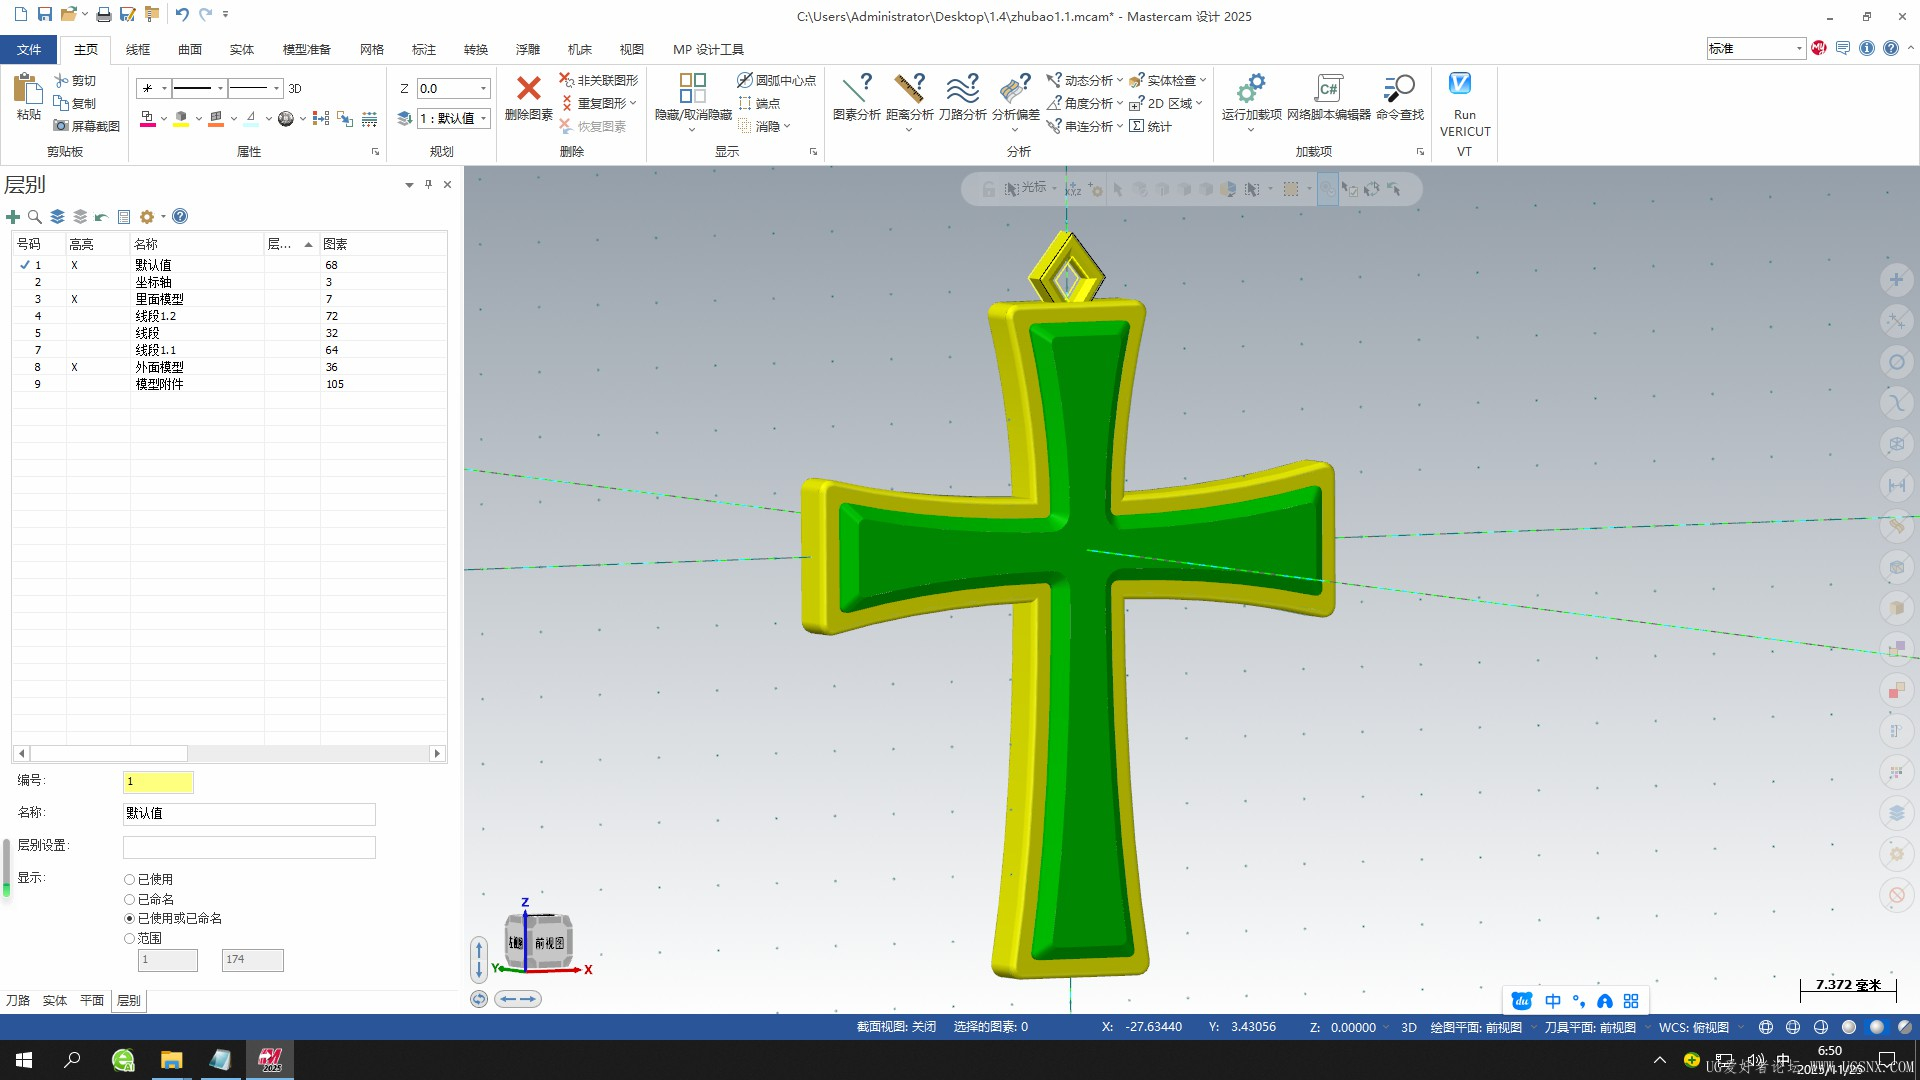The height and width of the screenshot is (1080, 1920).
Task: Switch to the 实体 ribbon tab
Action: [x=241, y=49]
